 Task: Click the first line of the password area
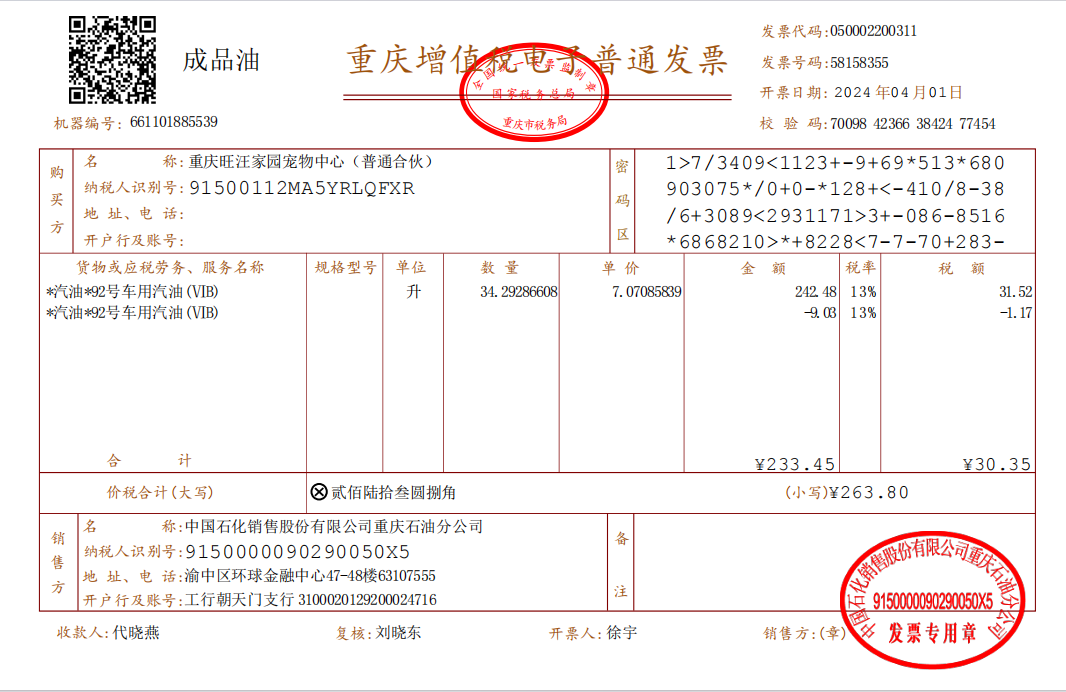pos(835,163)
